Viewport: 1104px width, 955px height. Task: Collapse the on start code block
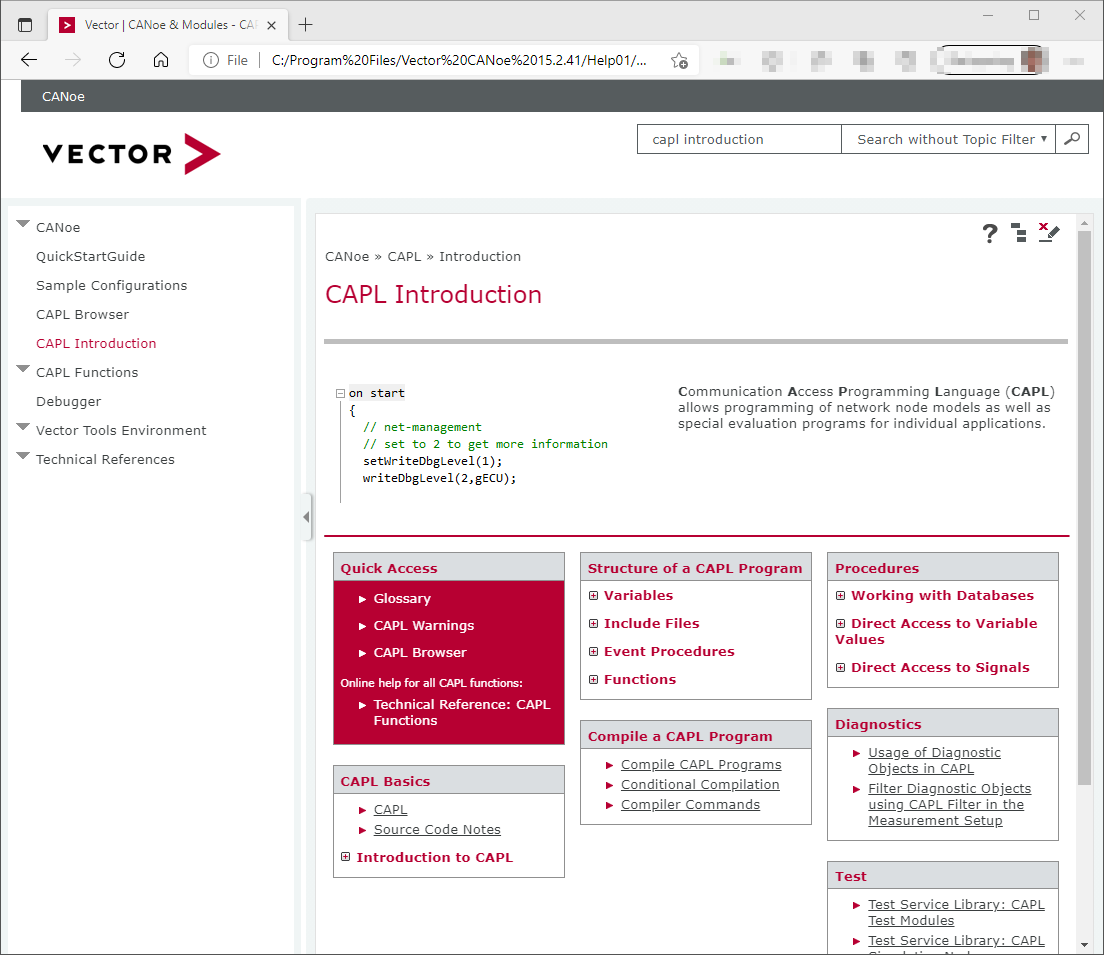click(x=340, y=394)
